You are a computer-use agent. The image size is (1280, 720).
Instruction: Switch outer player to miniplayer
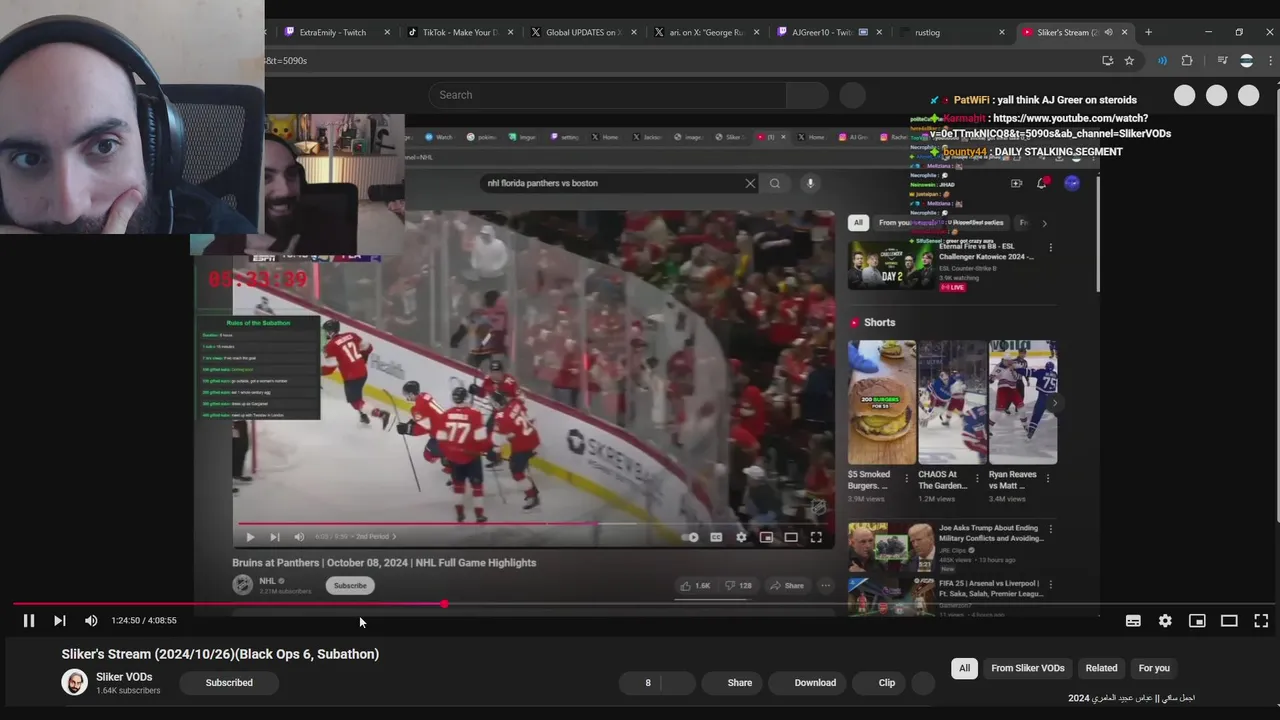tap(1197, 621)
